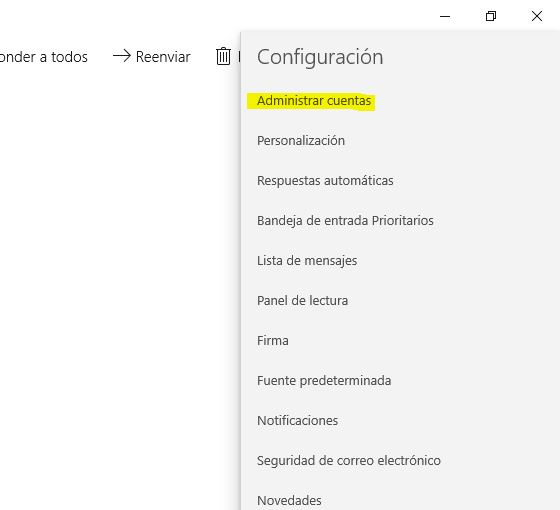
Task: Open Panel de lectura options
Action: click(x=302, y=301)
